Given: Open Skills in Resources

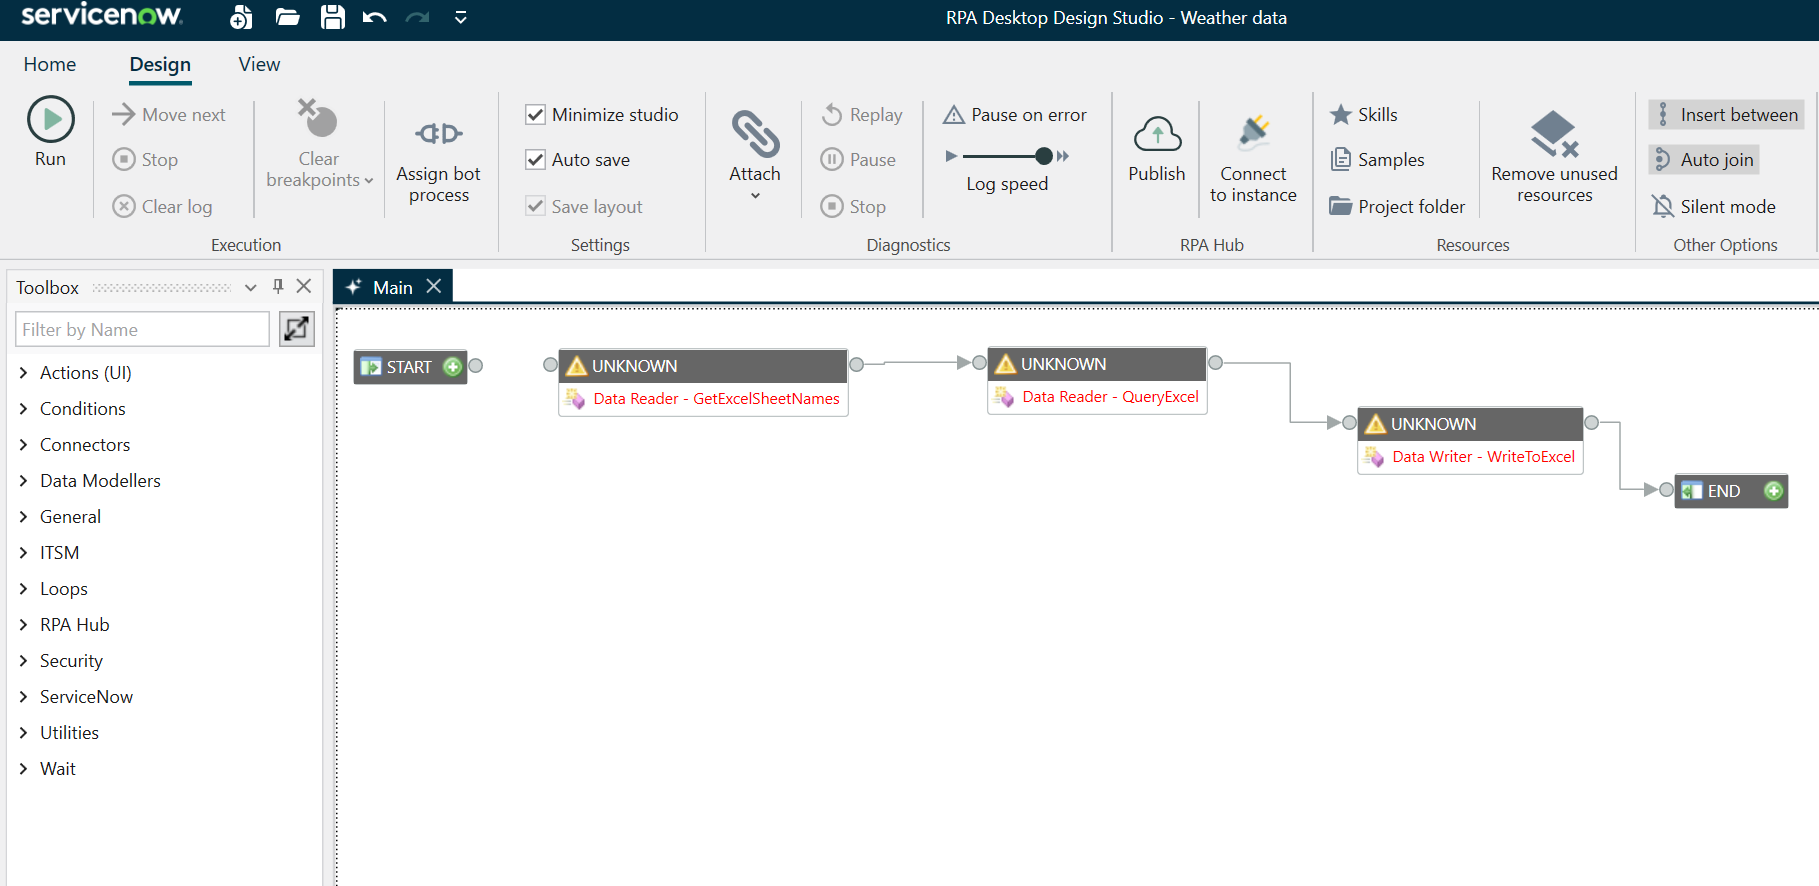Looking at the screenshot, I should [1364, 115].
